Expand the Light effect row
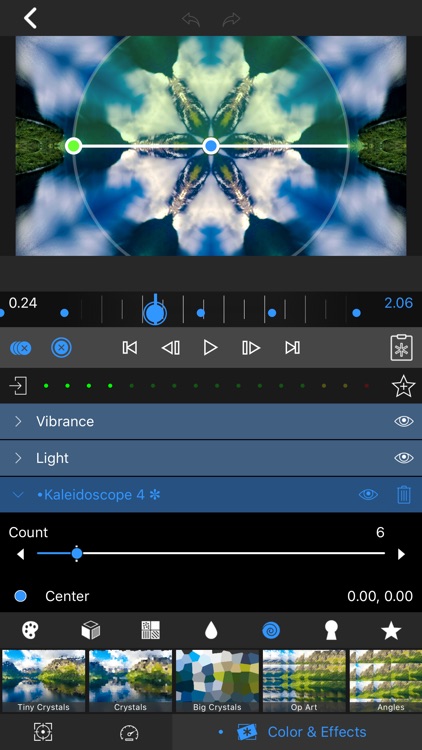422x750 pixels. (x=18, y=458)
